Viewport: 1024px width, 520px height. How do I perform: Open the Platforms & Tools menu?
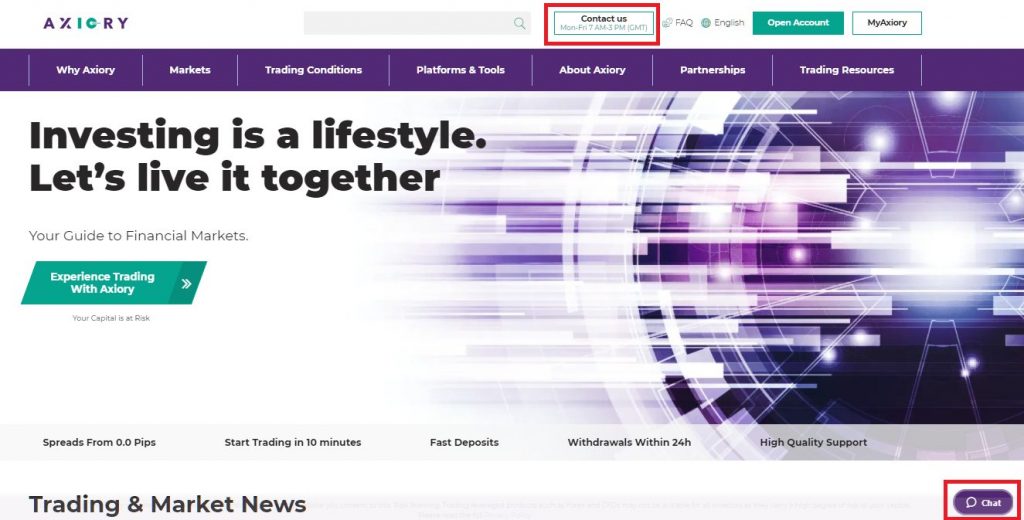tap(460, 70)
